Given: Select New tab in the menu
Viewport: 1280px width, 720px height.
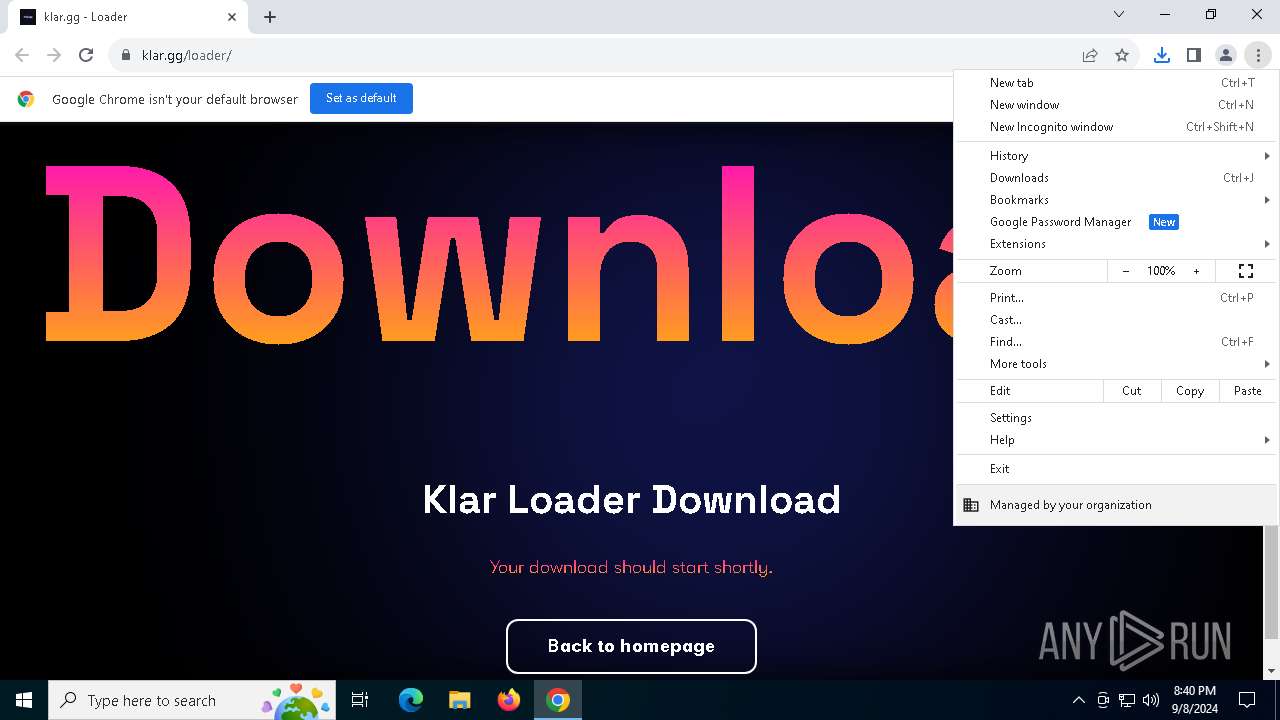Looking at the screenshot, I should point(1115,83).
